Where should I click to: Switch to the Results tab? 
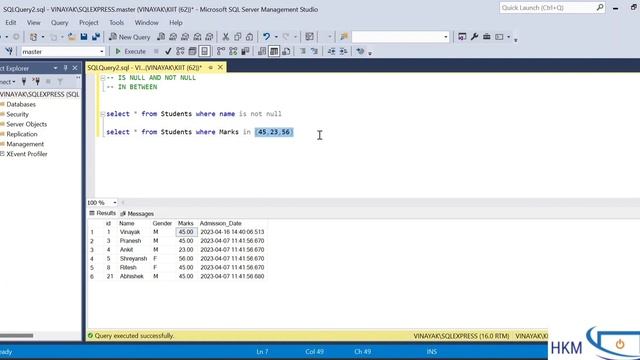tap(102, 213)
